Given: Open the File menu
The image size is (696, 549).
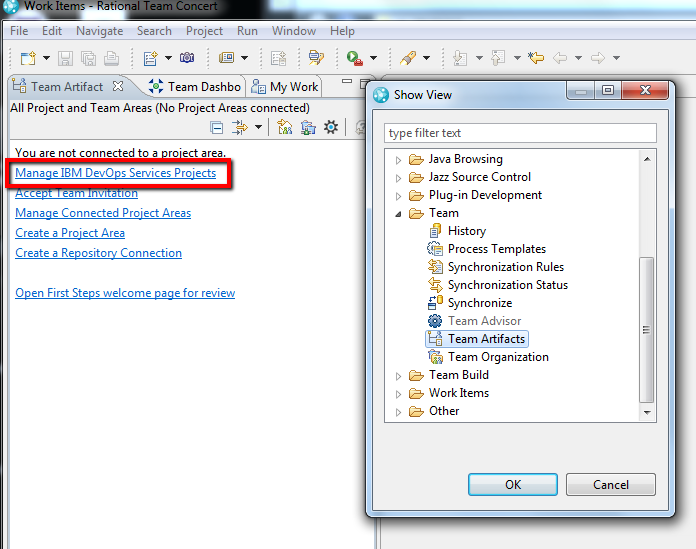Looking at the screenshot, I should pyautogui.click(x=19, y=31).
